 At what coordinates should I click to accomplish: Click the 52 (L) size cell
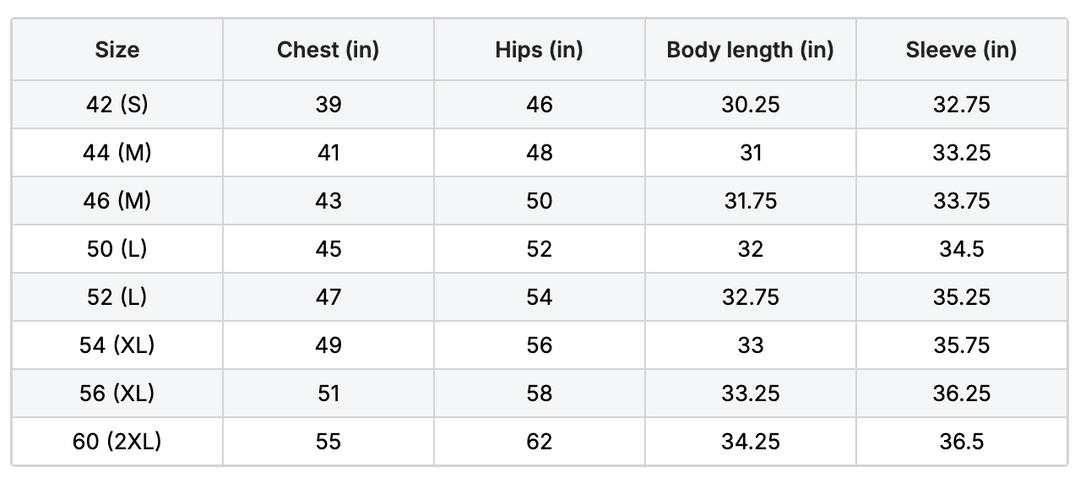pyautogui.click(x=117, y=297)
